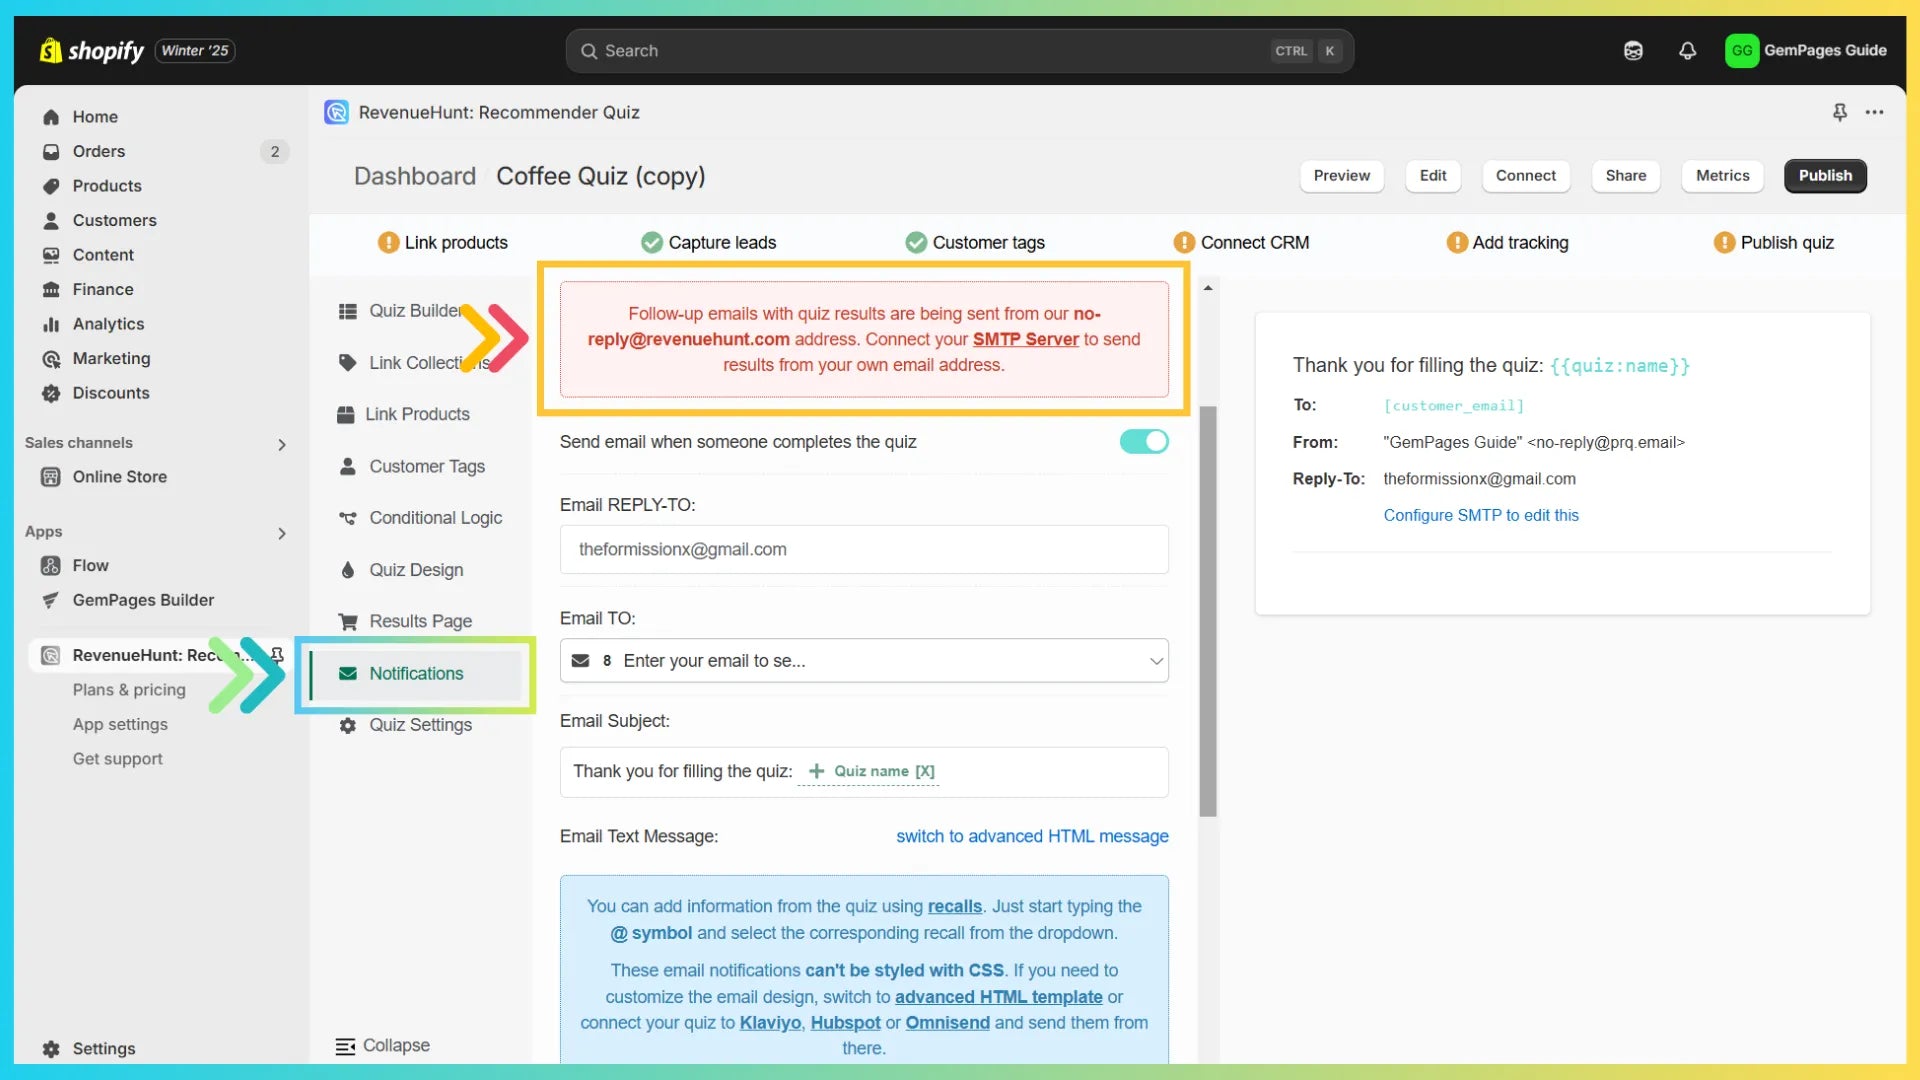The width and height of the screenshot is (1920, 1080).
Task: Click the Settings gear icon
Action: [x=51, y=1048]
